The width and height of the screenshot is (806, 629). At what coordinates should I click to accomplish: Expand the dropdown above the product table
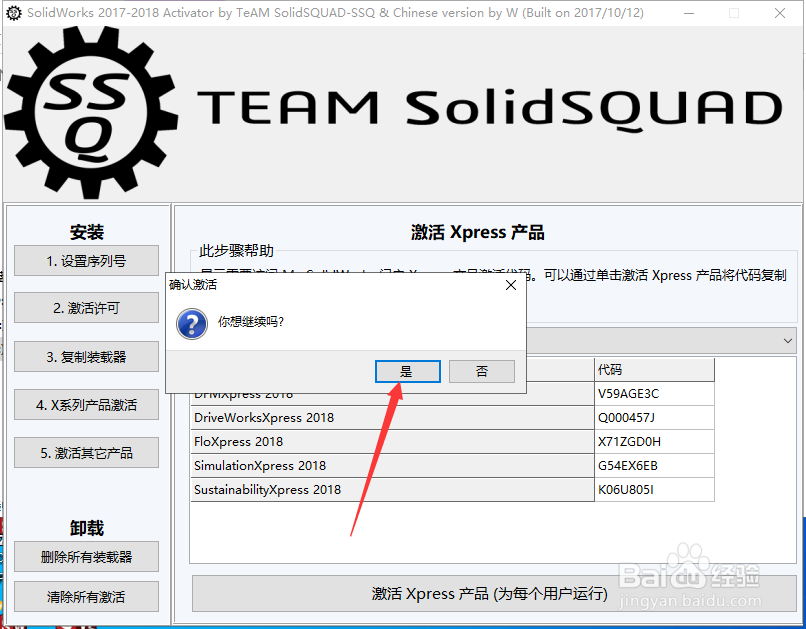click(x=787, y=341)
